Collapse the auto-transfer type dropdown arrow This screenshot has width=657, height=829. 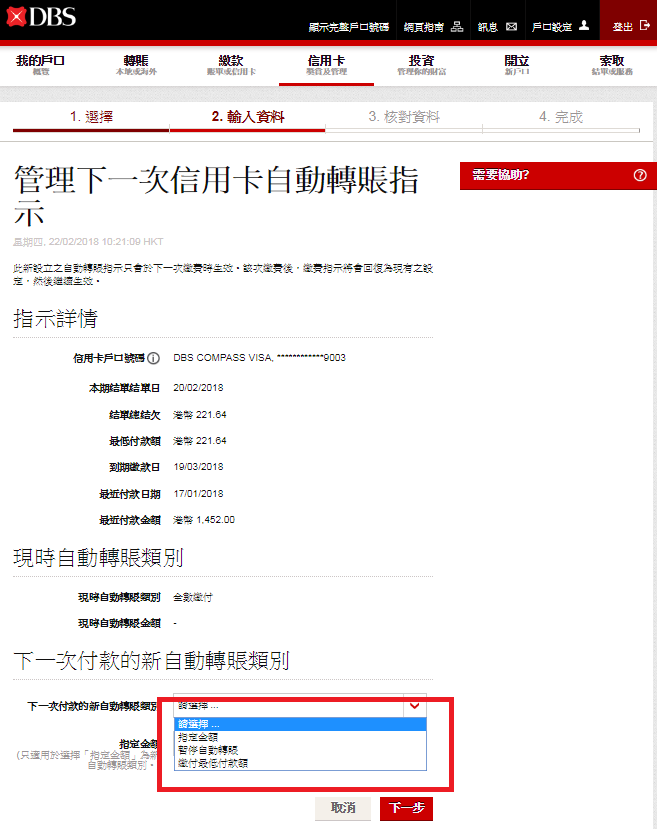pyautogui.click(x=414, y=706)
